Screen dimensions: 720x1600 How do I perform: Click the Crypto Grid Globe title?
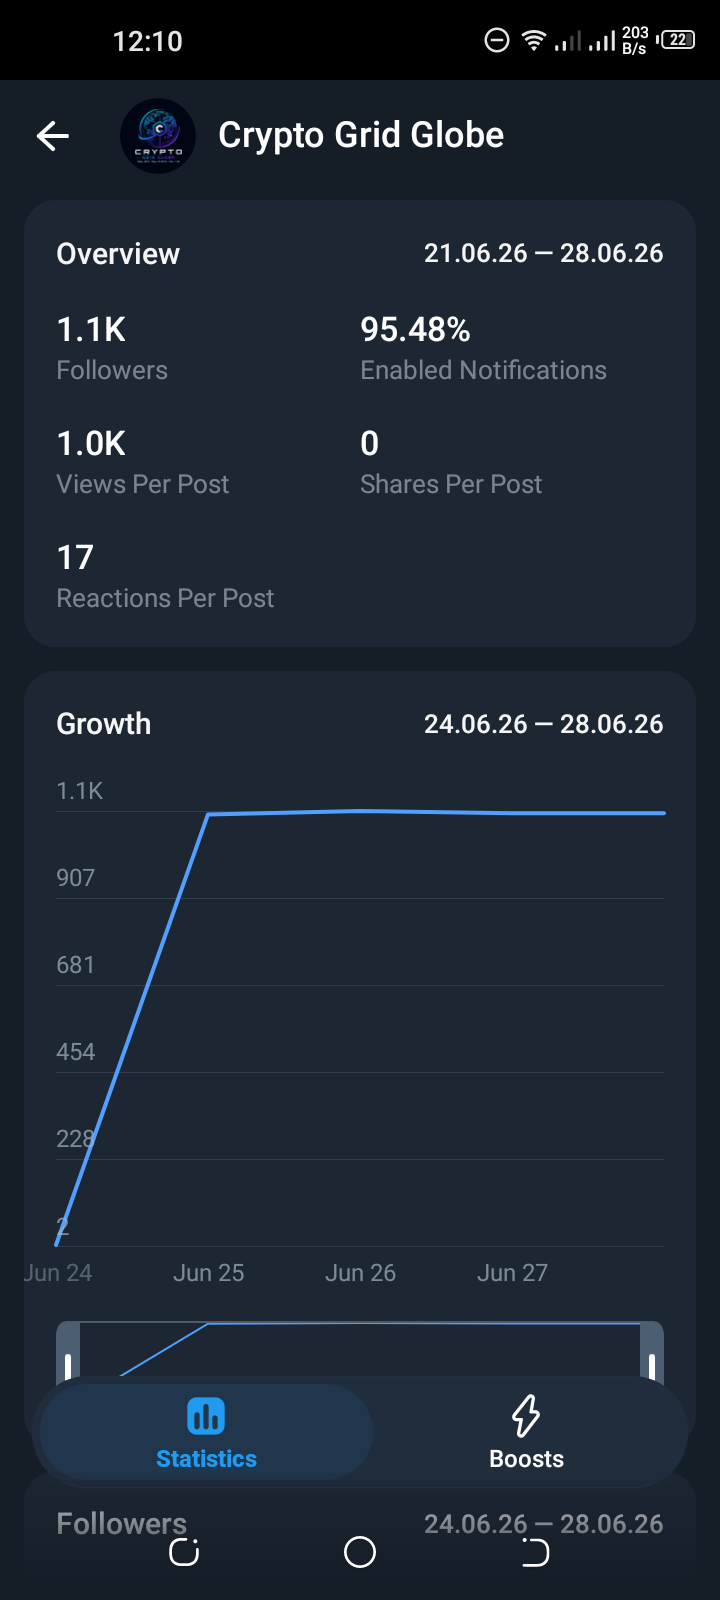361,135
